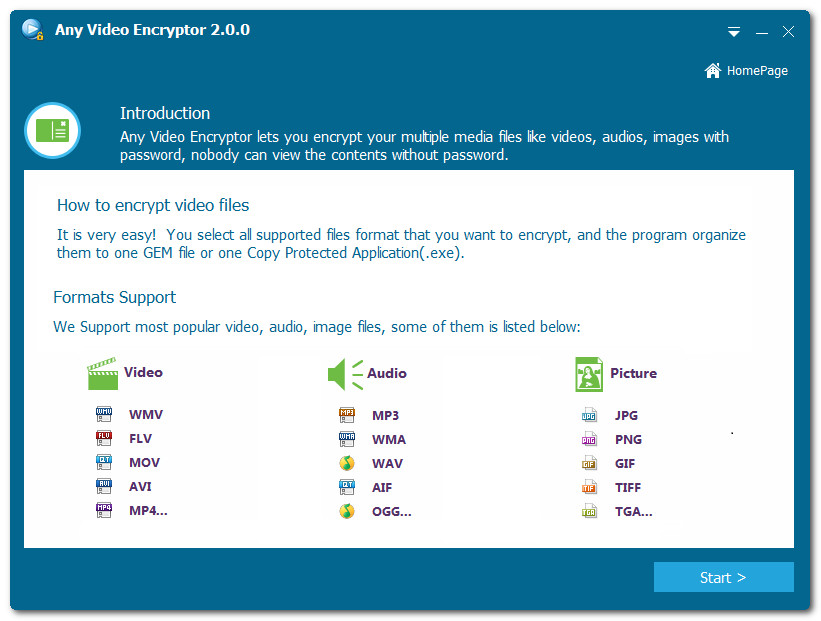The width and height of the screenshot is (821, 621).
Task: Click the 'Introduction' heading
Action: click(x=165, y=113)
